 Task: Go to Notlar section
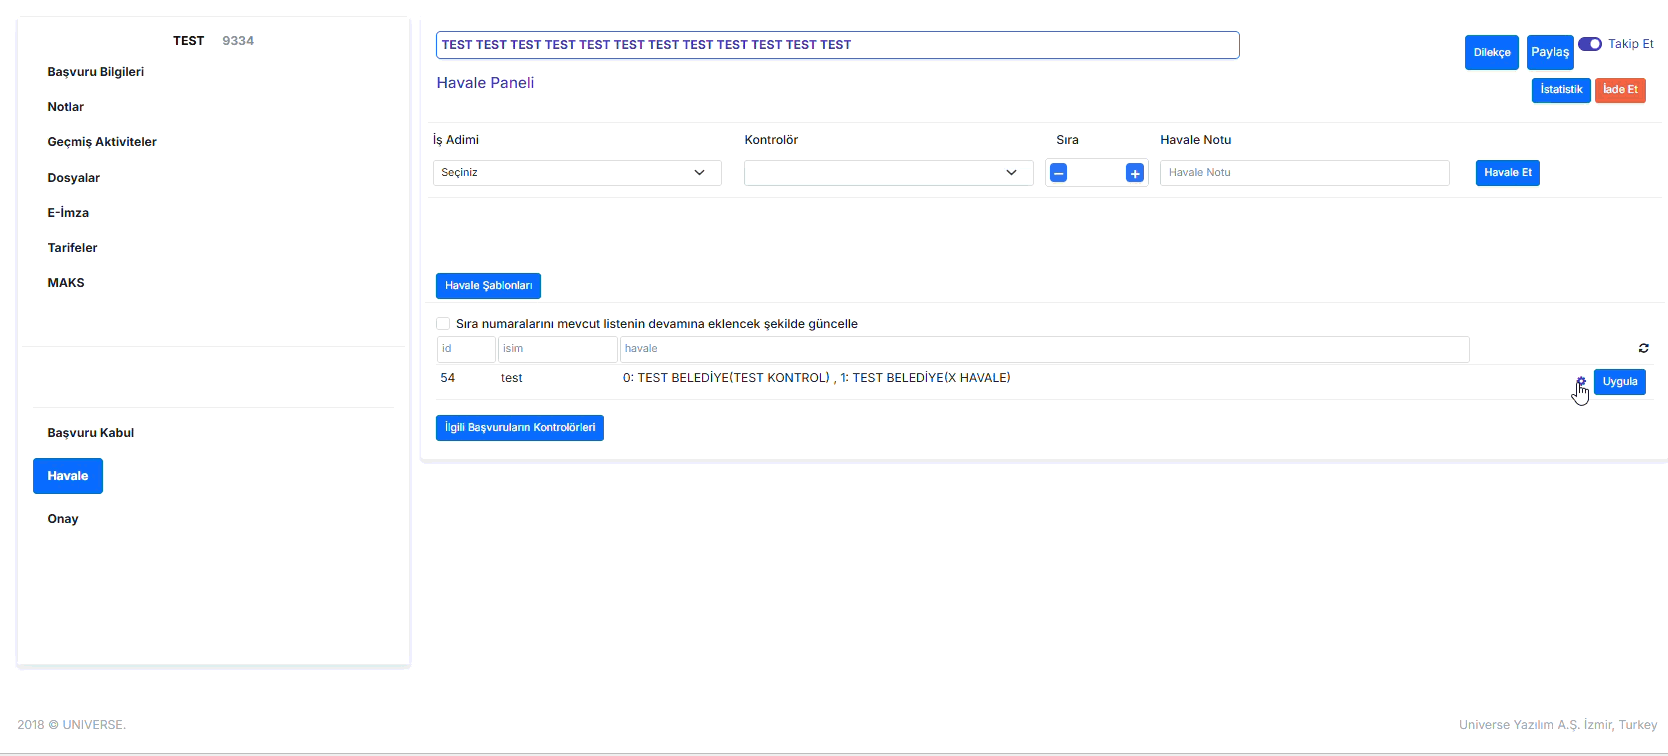(66, 107)
